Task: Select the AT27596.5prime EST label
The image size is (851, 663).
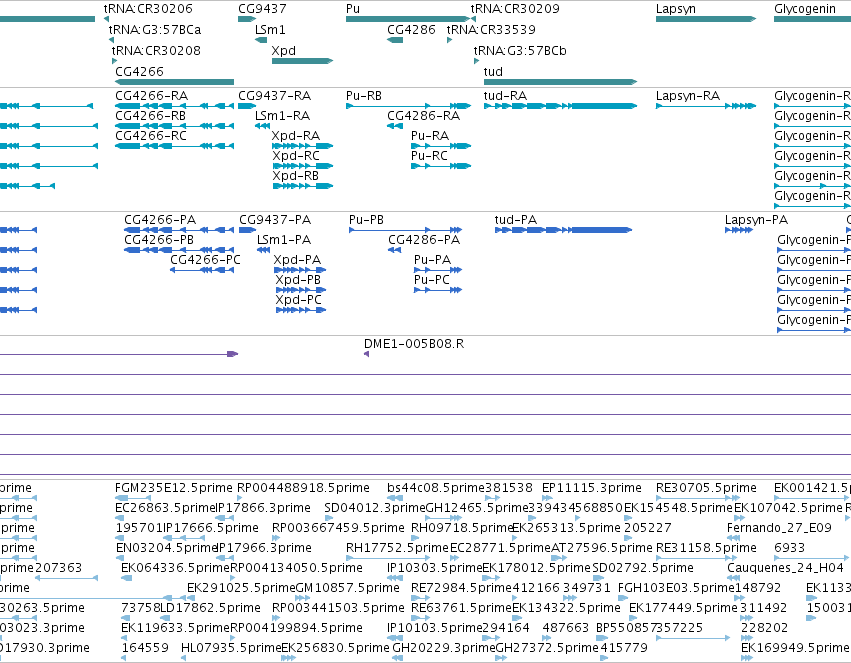Action: [x=601, y=548]
